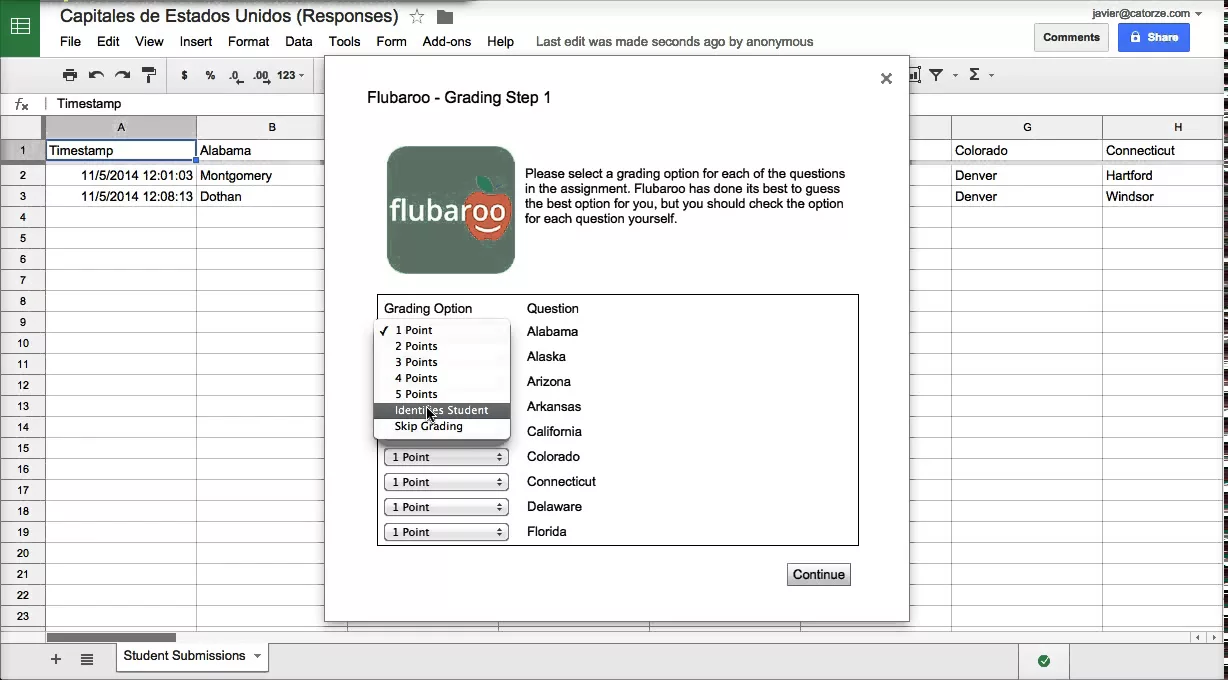
Task: Choose Skip Grading option
Action: [x=442, y=426]
